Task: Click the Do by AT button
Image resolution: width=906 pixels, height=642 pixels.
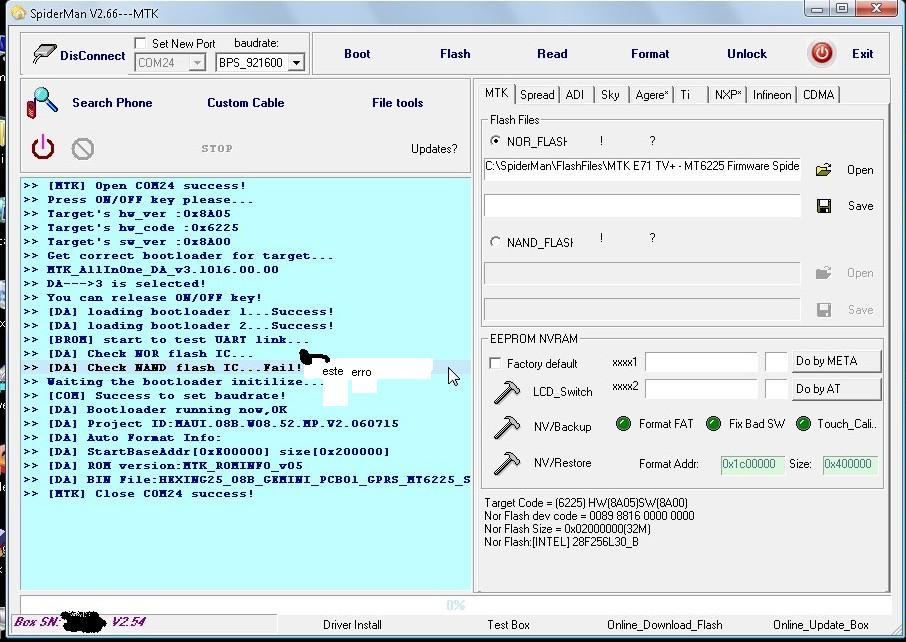Action: pyautogui.click(x=837, y=389)
